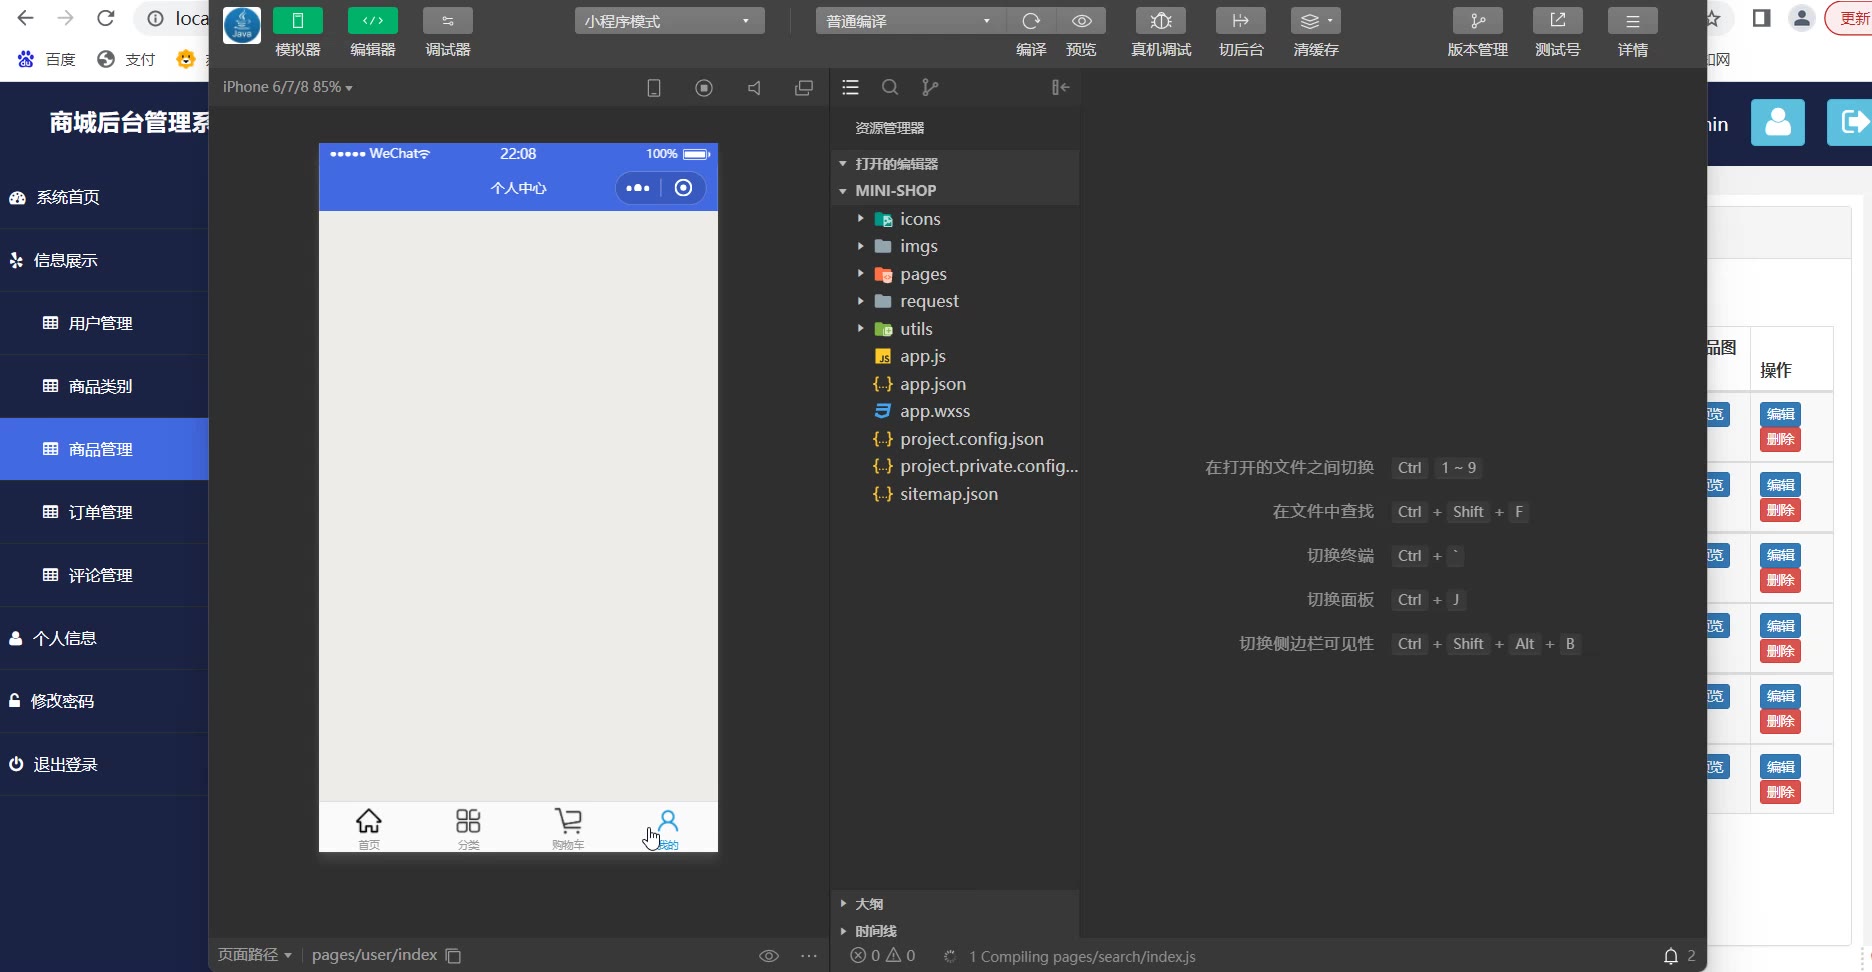
Task: Open the source control branch icon
Action: click(x=930, y=88)
